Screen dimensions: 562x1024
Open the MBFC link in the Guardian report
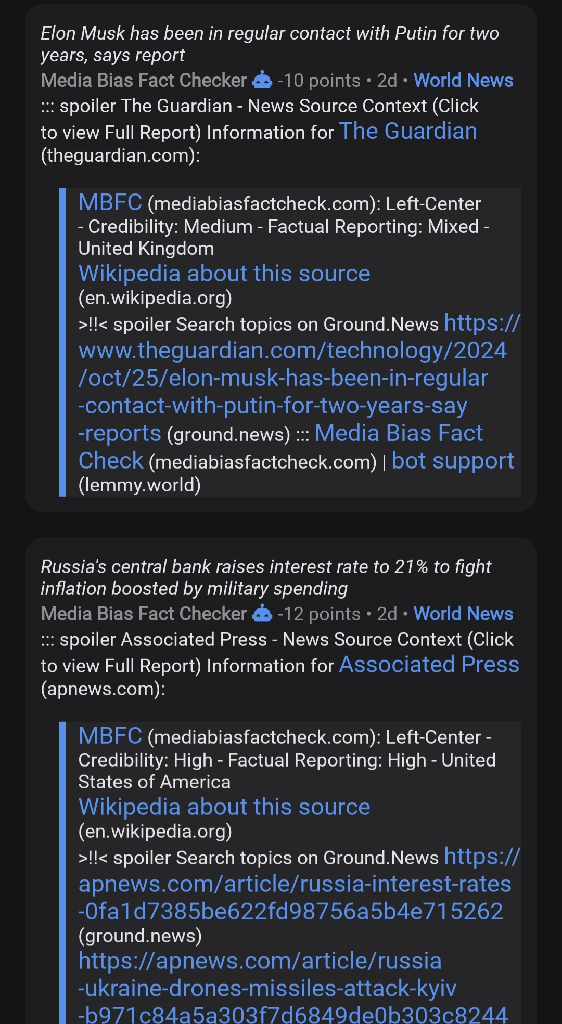tap(110, 202)
